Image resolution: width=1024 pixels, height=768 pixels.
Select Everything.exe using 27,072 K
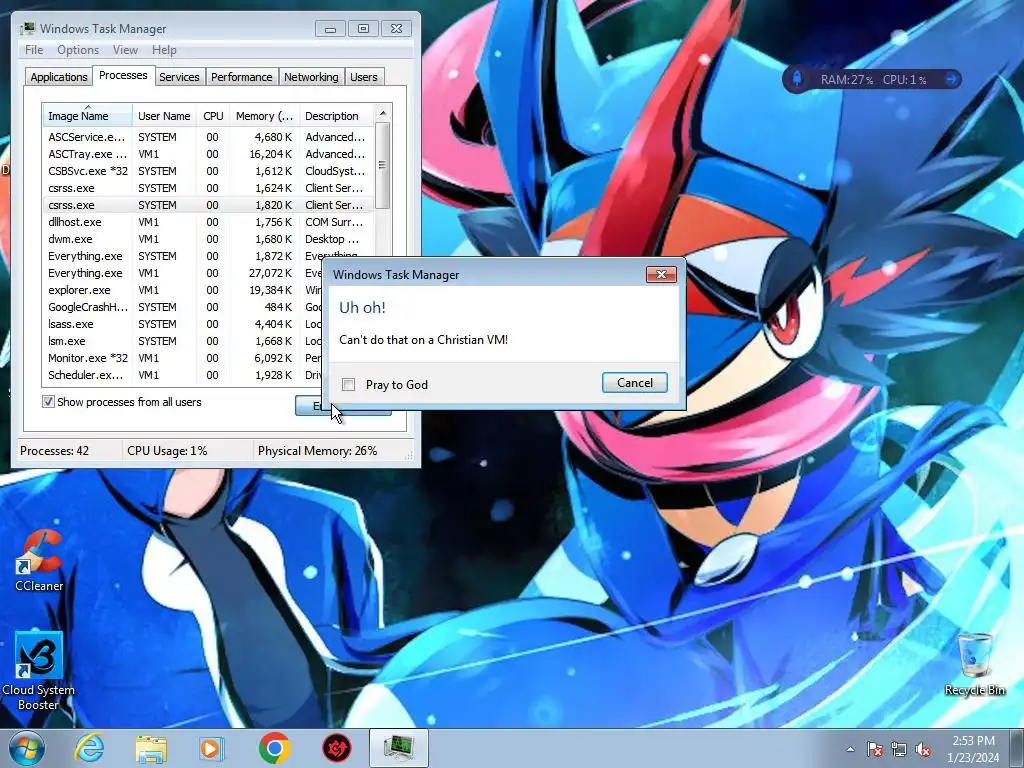[183, 273]
